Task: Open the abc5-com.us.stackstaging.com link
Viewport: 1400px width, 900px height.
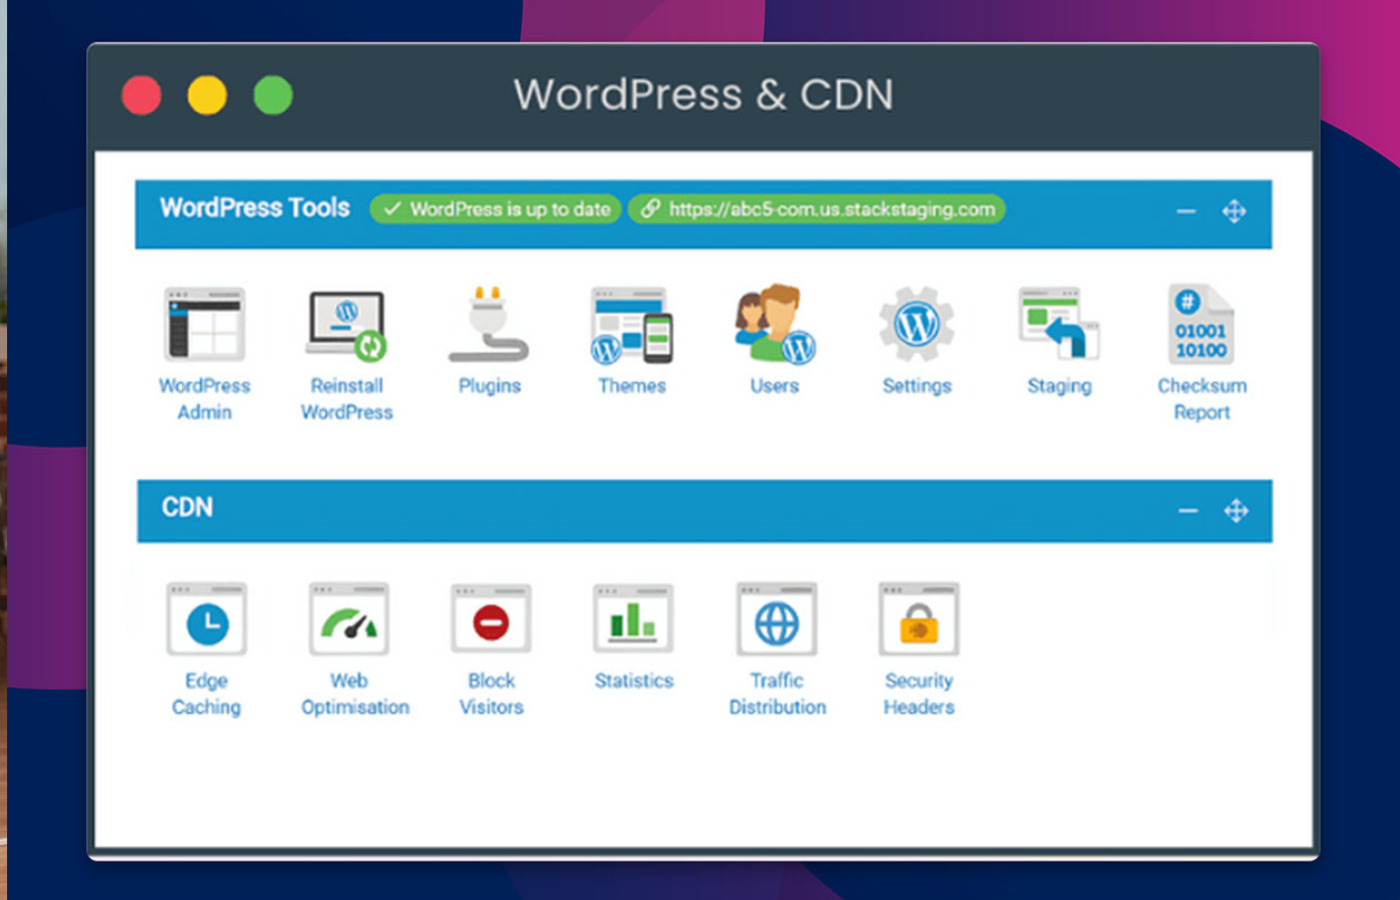Action: [816, 210]
